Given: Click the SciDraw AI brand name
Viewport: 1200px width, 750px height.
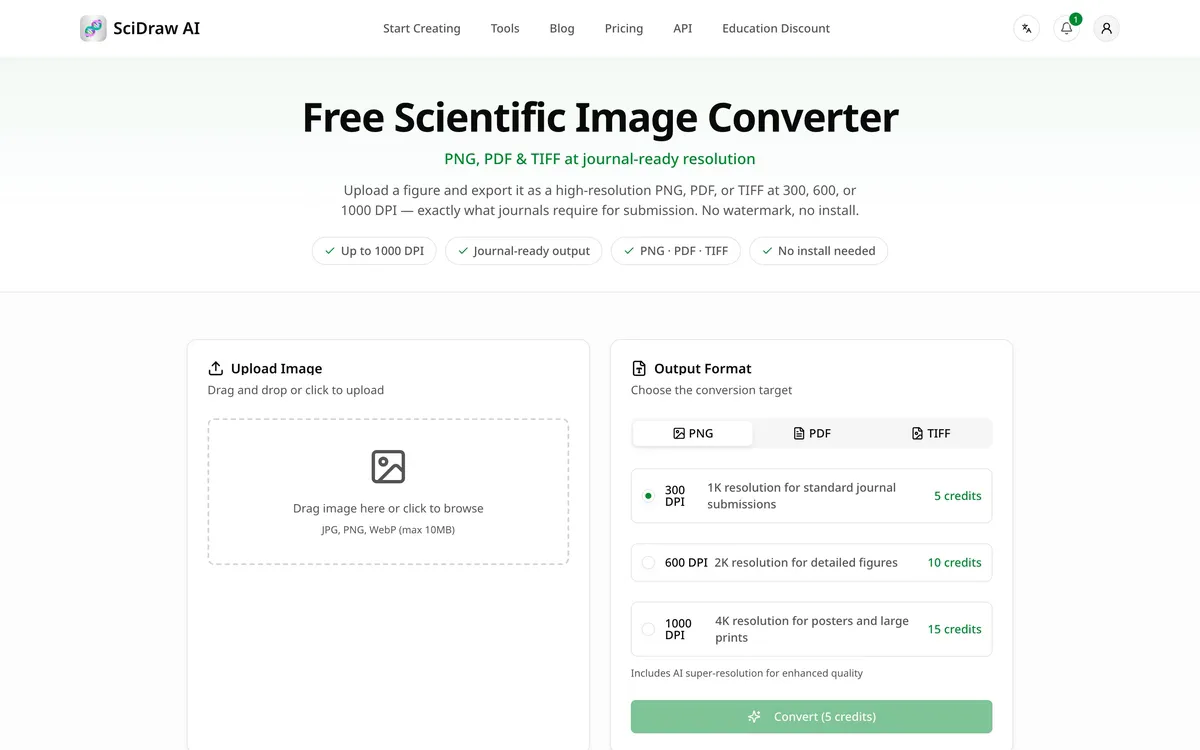Looking at the screenshot, I should tap(157, 28).
